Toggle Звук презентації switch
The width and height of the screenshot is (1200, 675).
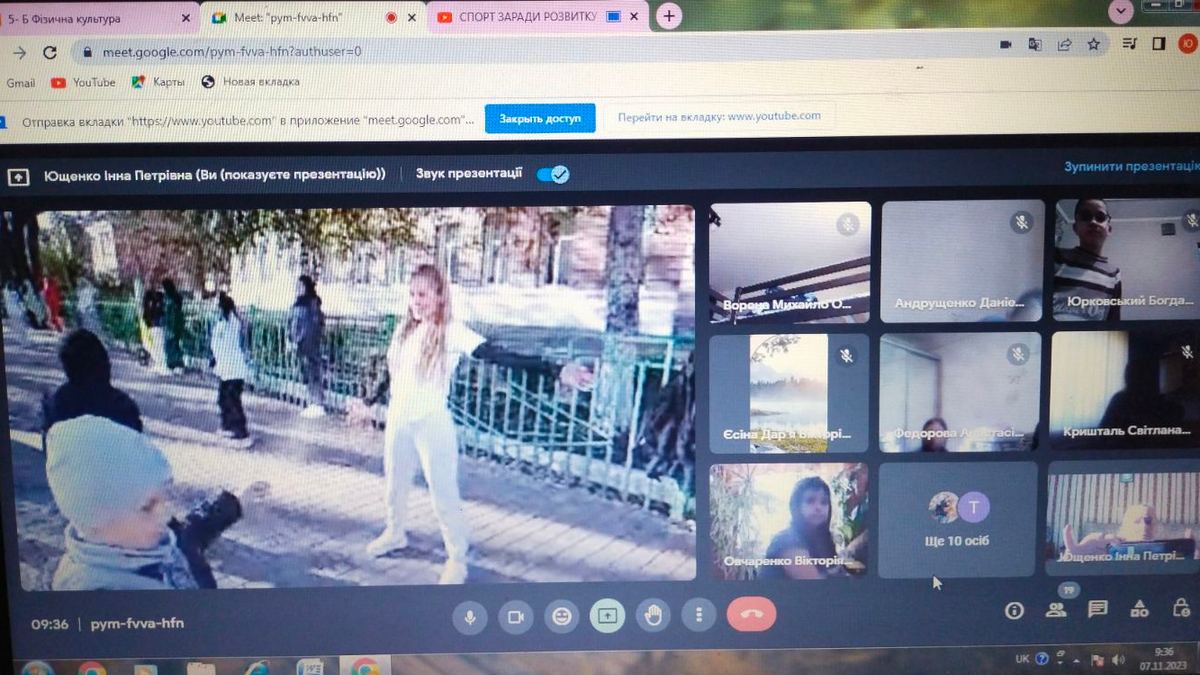point(552,174)
